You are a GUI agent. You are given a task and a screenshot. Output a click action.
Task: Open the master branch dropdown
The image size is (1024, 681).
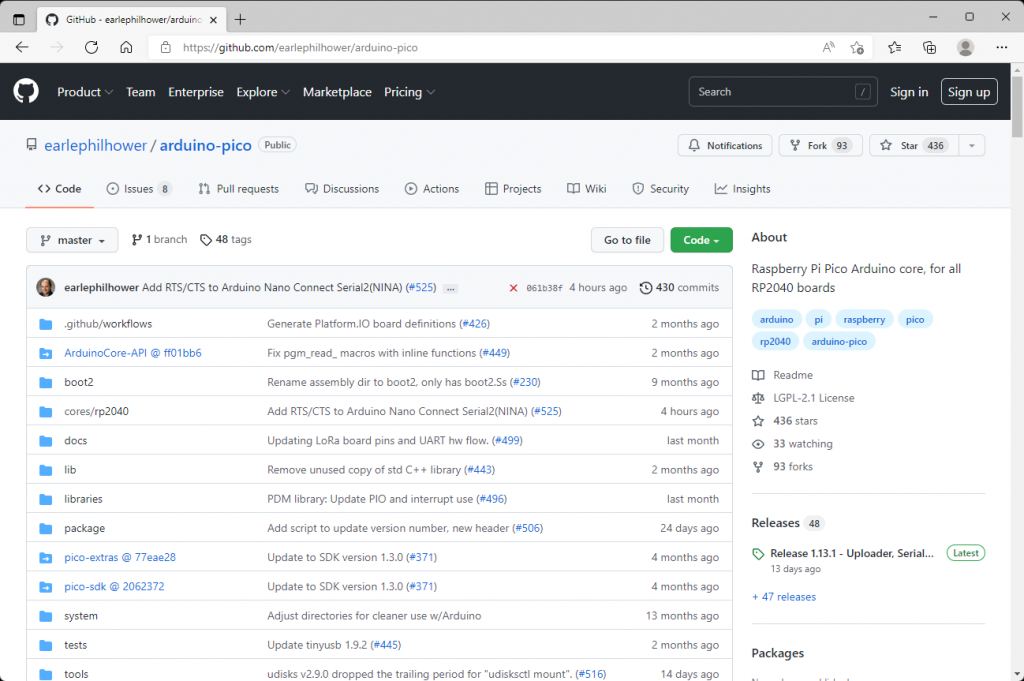[72, 240]
